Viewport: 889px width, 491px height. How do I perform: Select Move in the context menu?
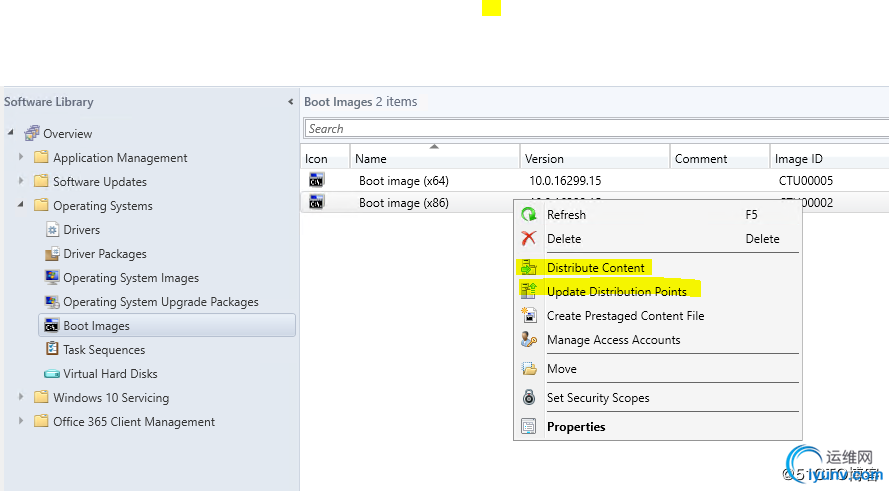pos(562,369)
